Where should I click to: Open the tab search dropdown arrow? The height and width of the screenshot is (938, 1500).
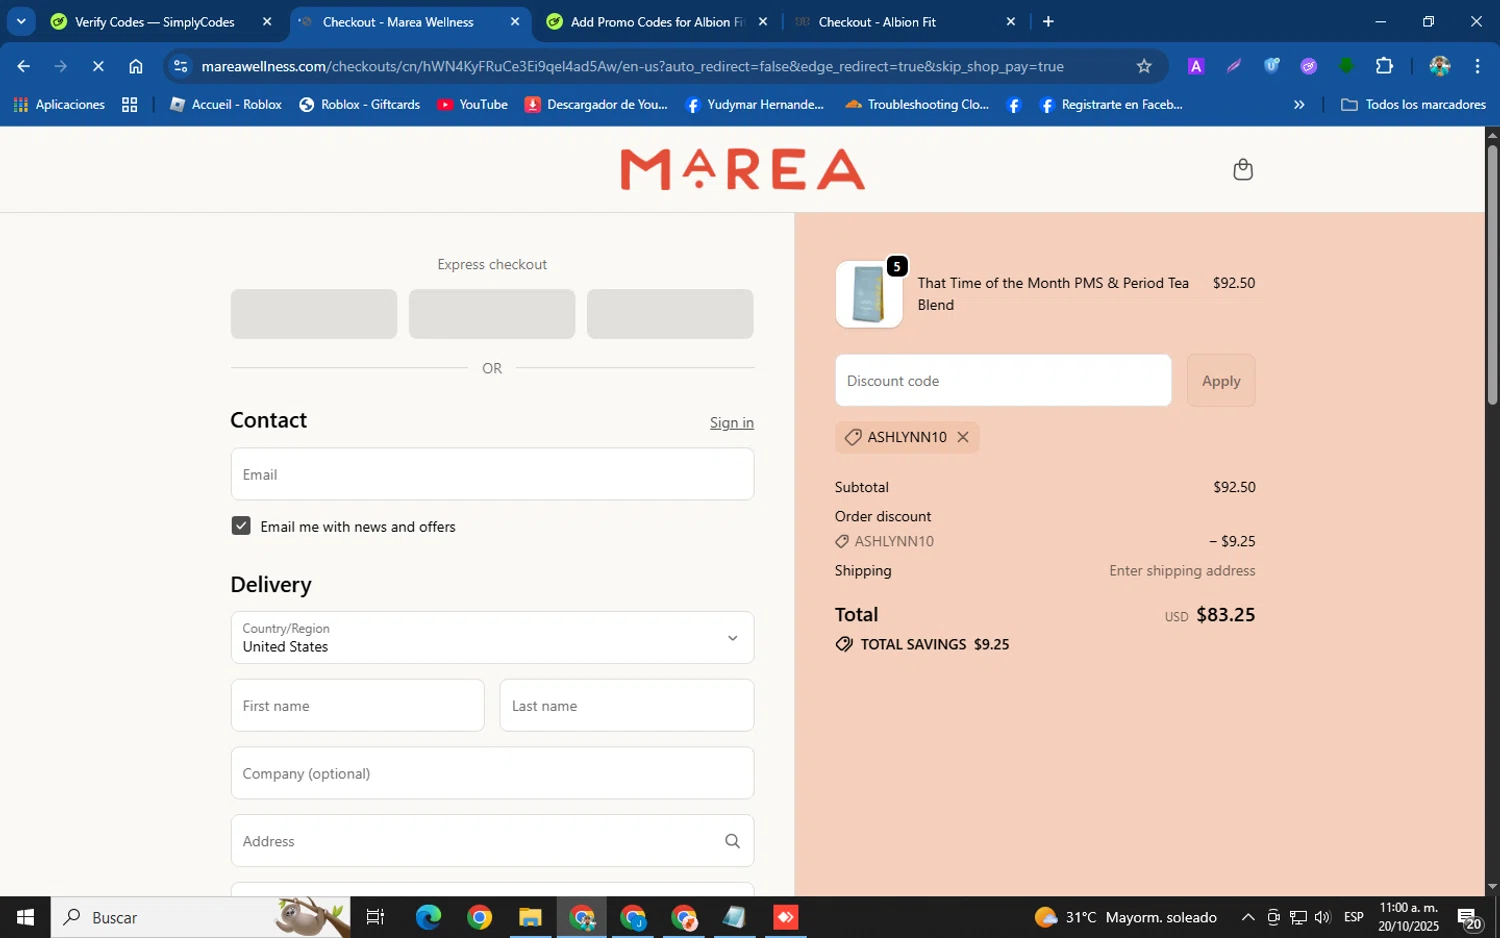20,21
